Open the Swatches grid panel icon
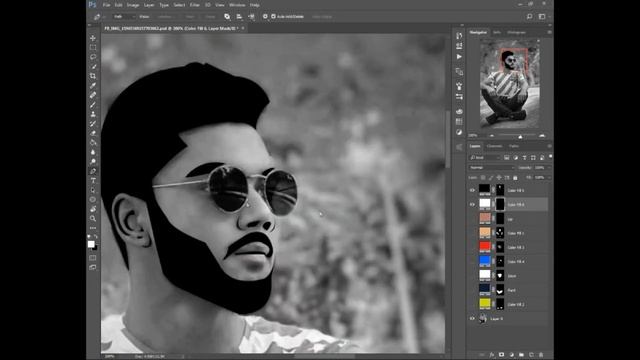This screenshot has width=640, height=360. (459, 122)
